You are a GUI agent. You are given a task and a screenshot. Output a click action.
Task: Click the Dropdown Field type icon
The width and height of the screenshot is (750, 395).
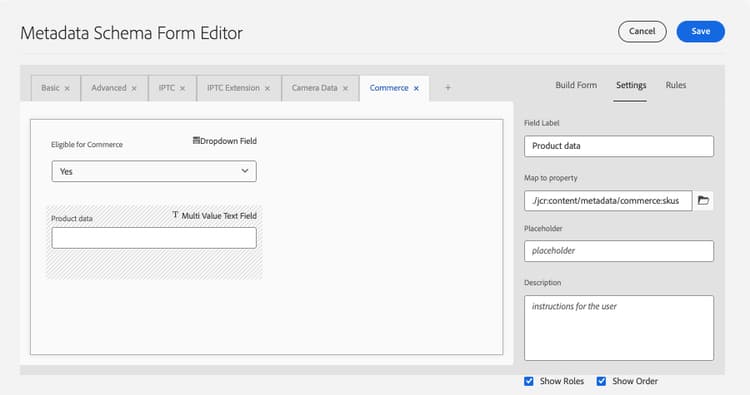[x=196, y=141]
